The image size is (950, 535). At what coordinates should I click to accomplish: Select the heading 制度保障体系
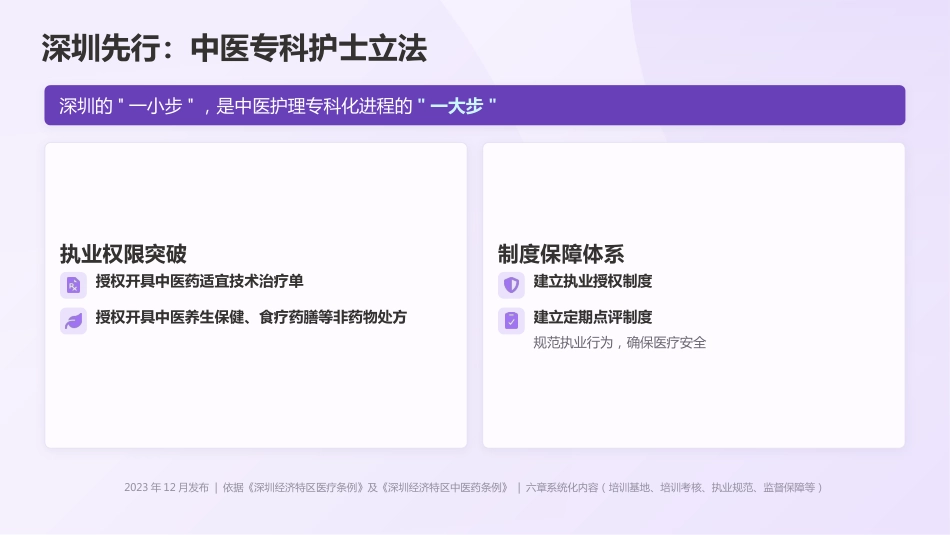click(x=561, y=254)
